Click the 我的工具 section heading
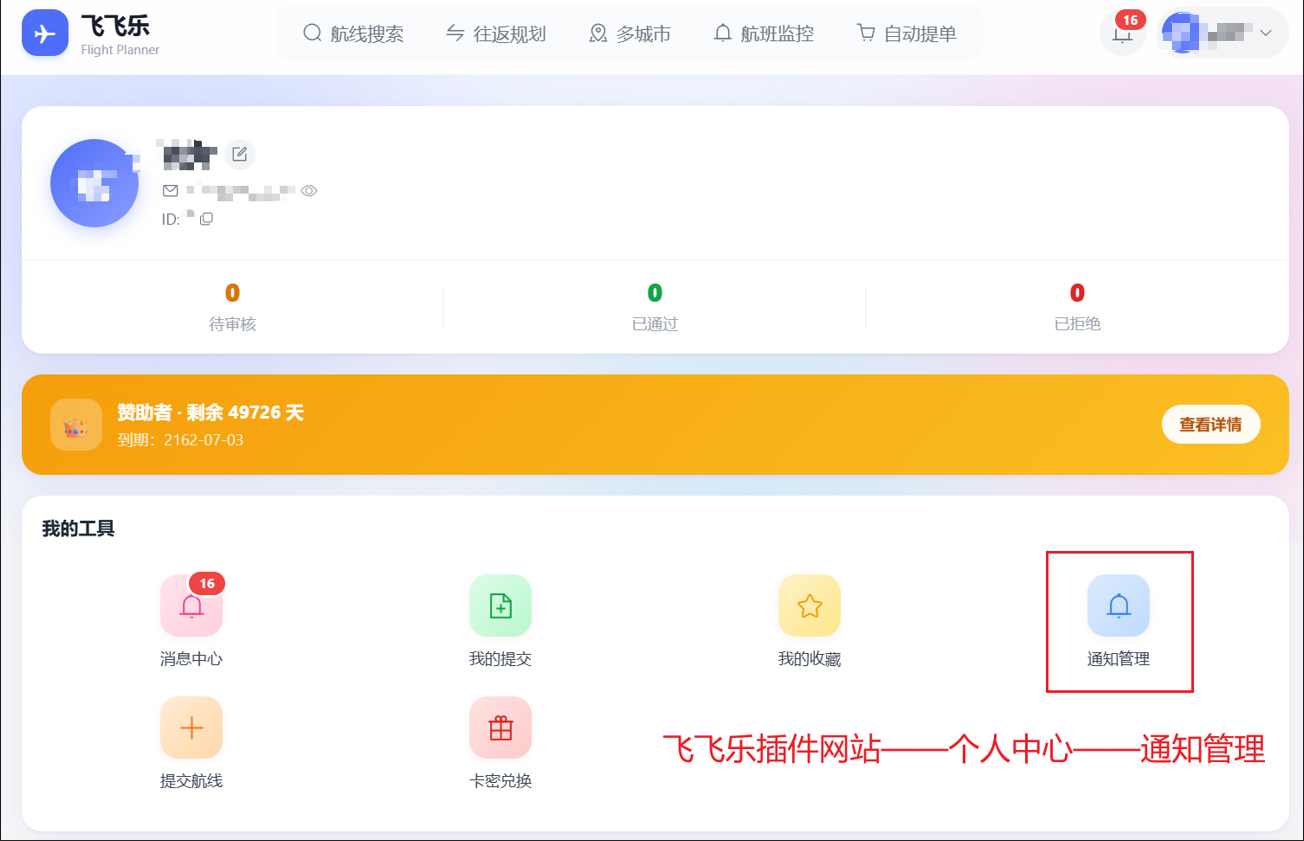Viewport: 1304px width, 841px height. tap(78, 529)
